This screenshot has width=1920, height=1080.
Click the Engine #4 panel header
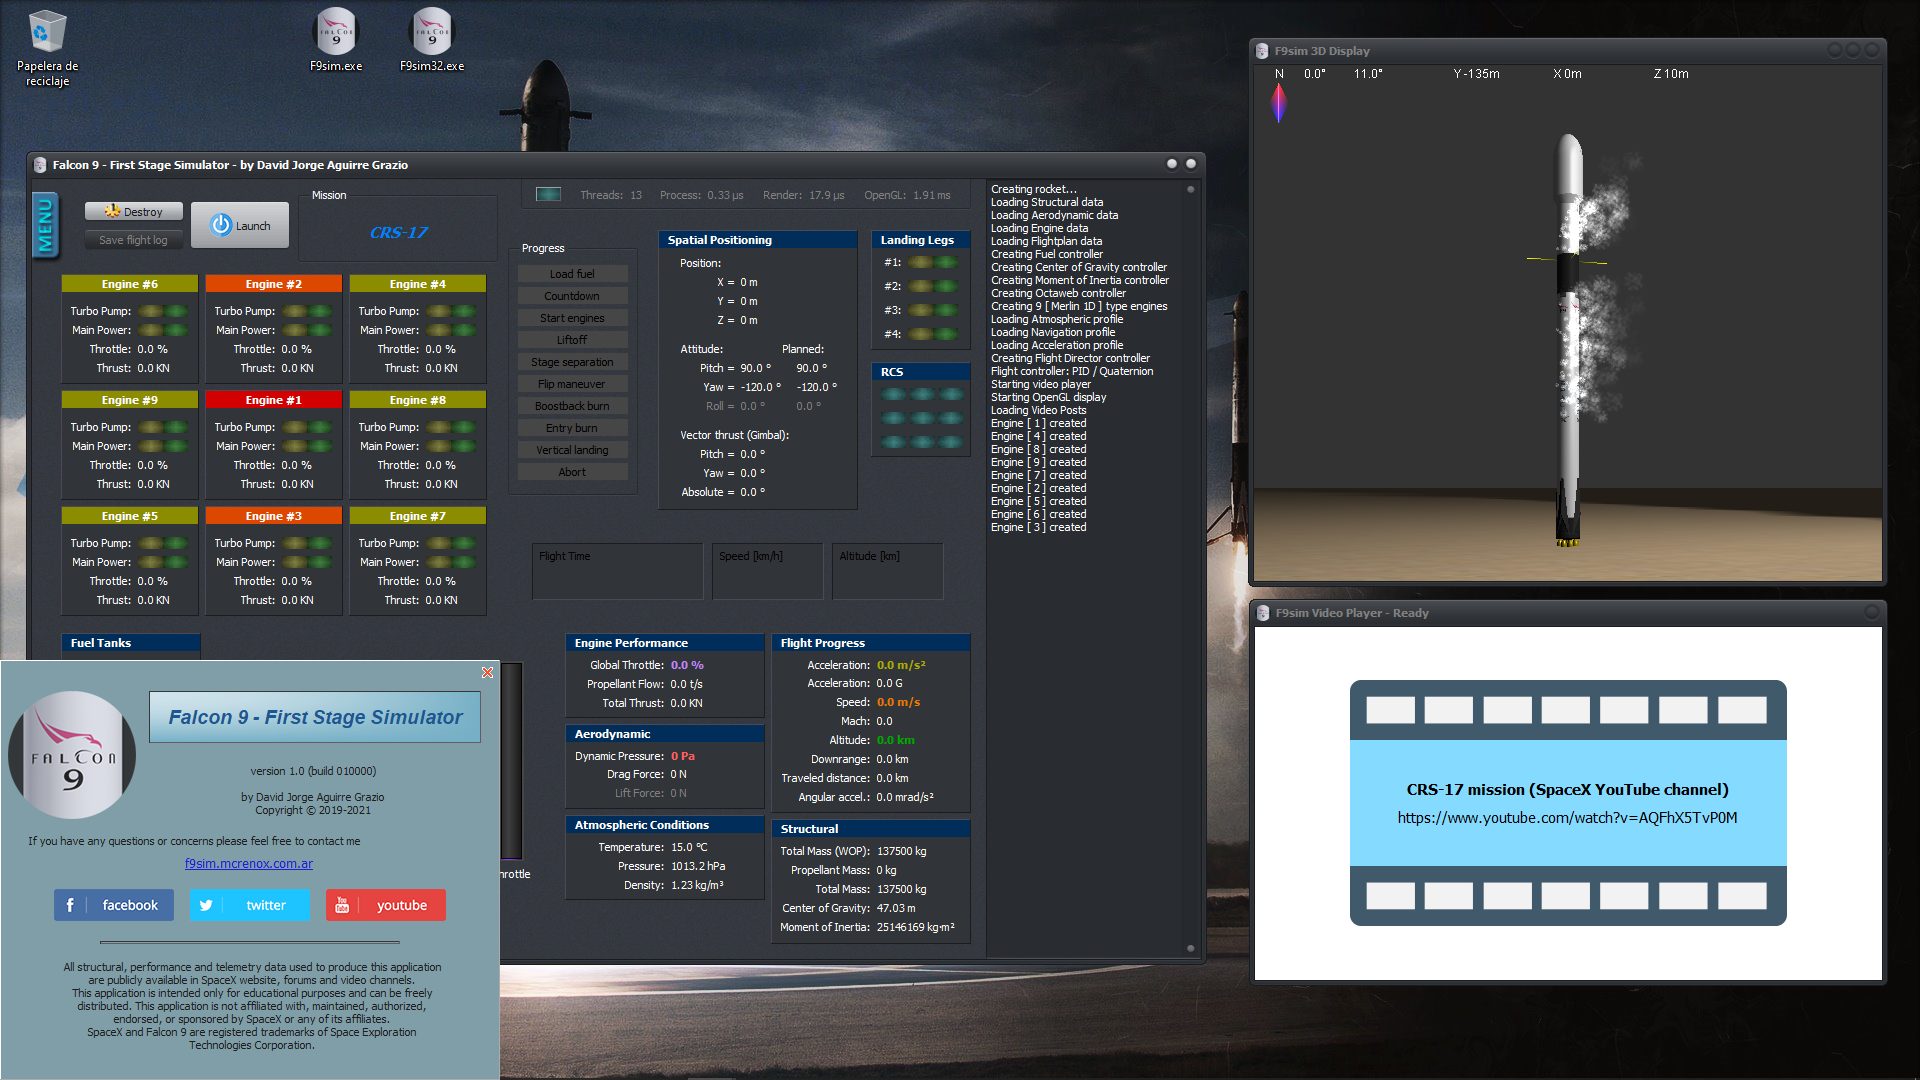click(x=418, y=284)
